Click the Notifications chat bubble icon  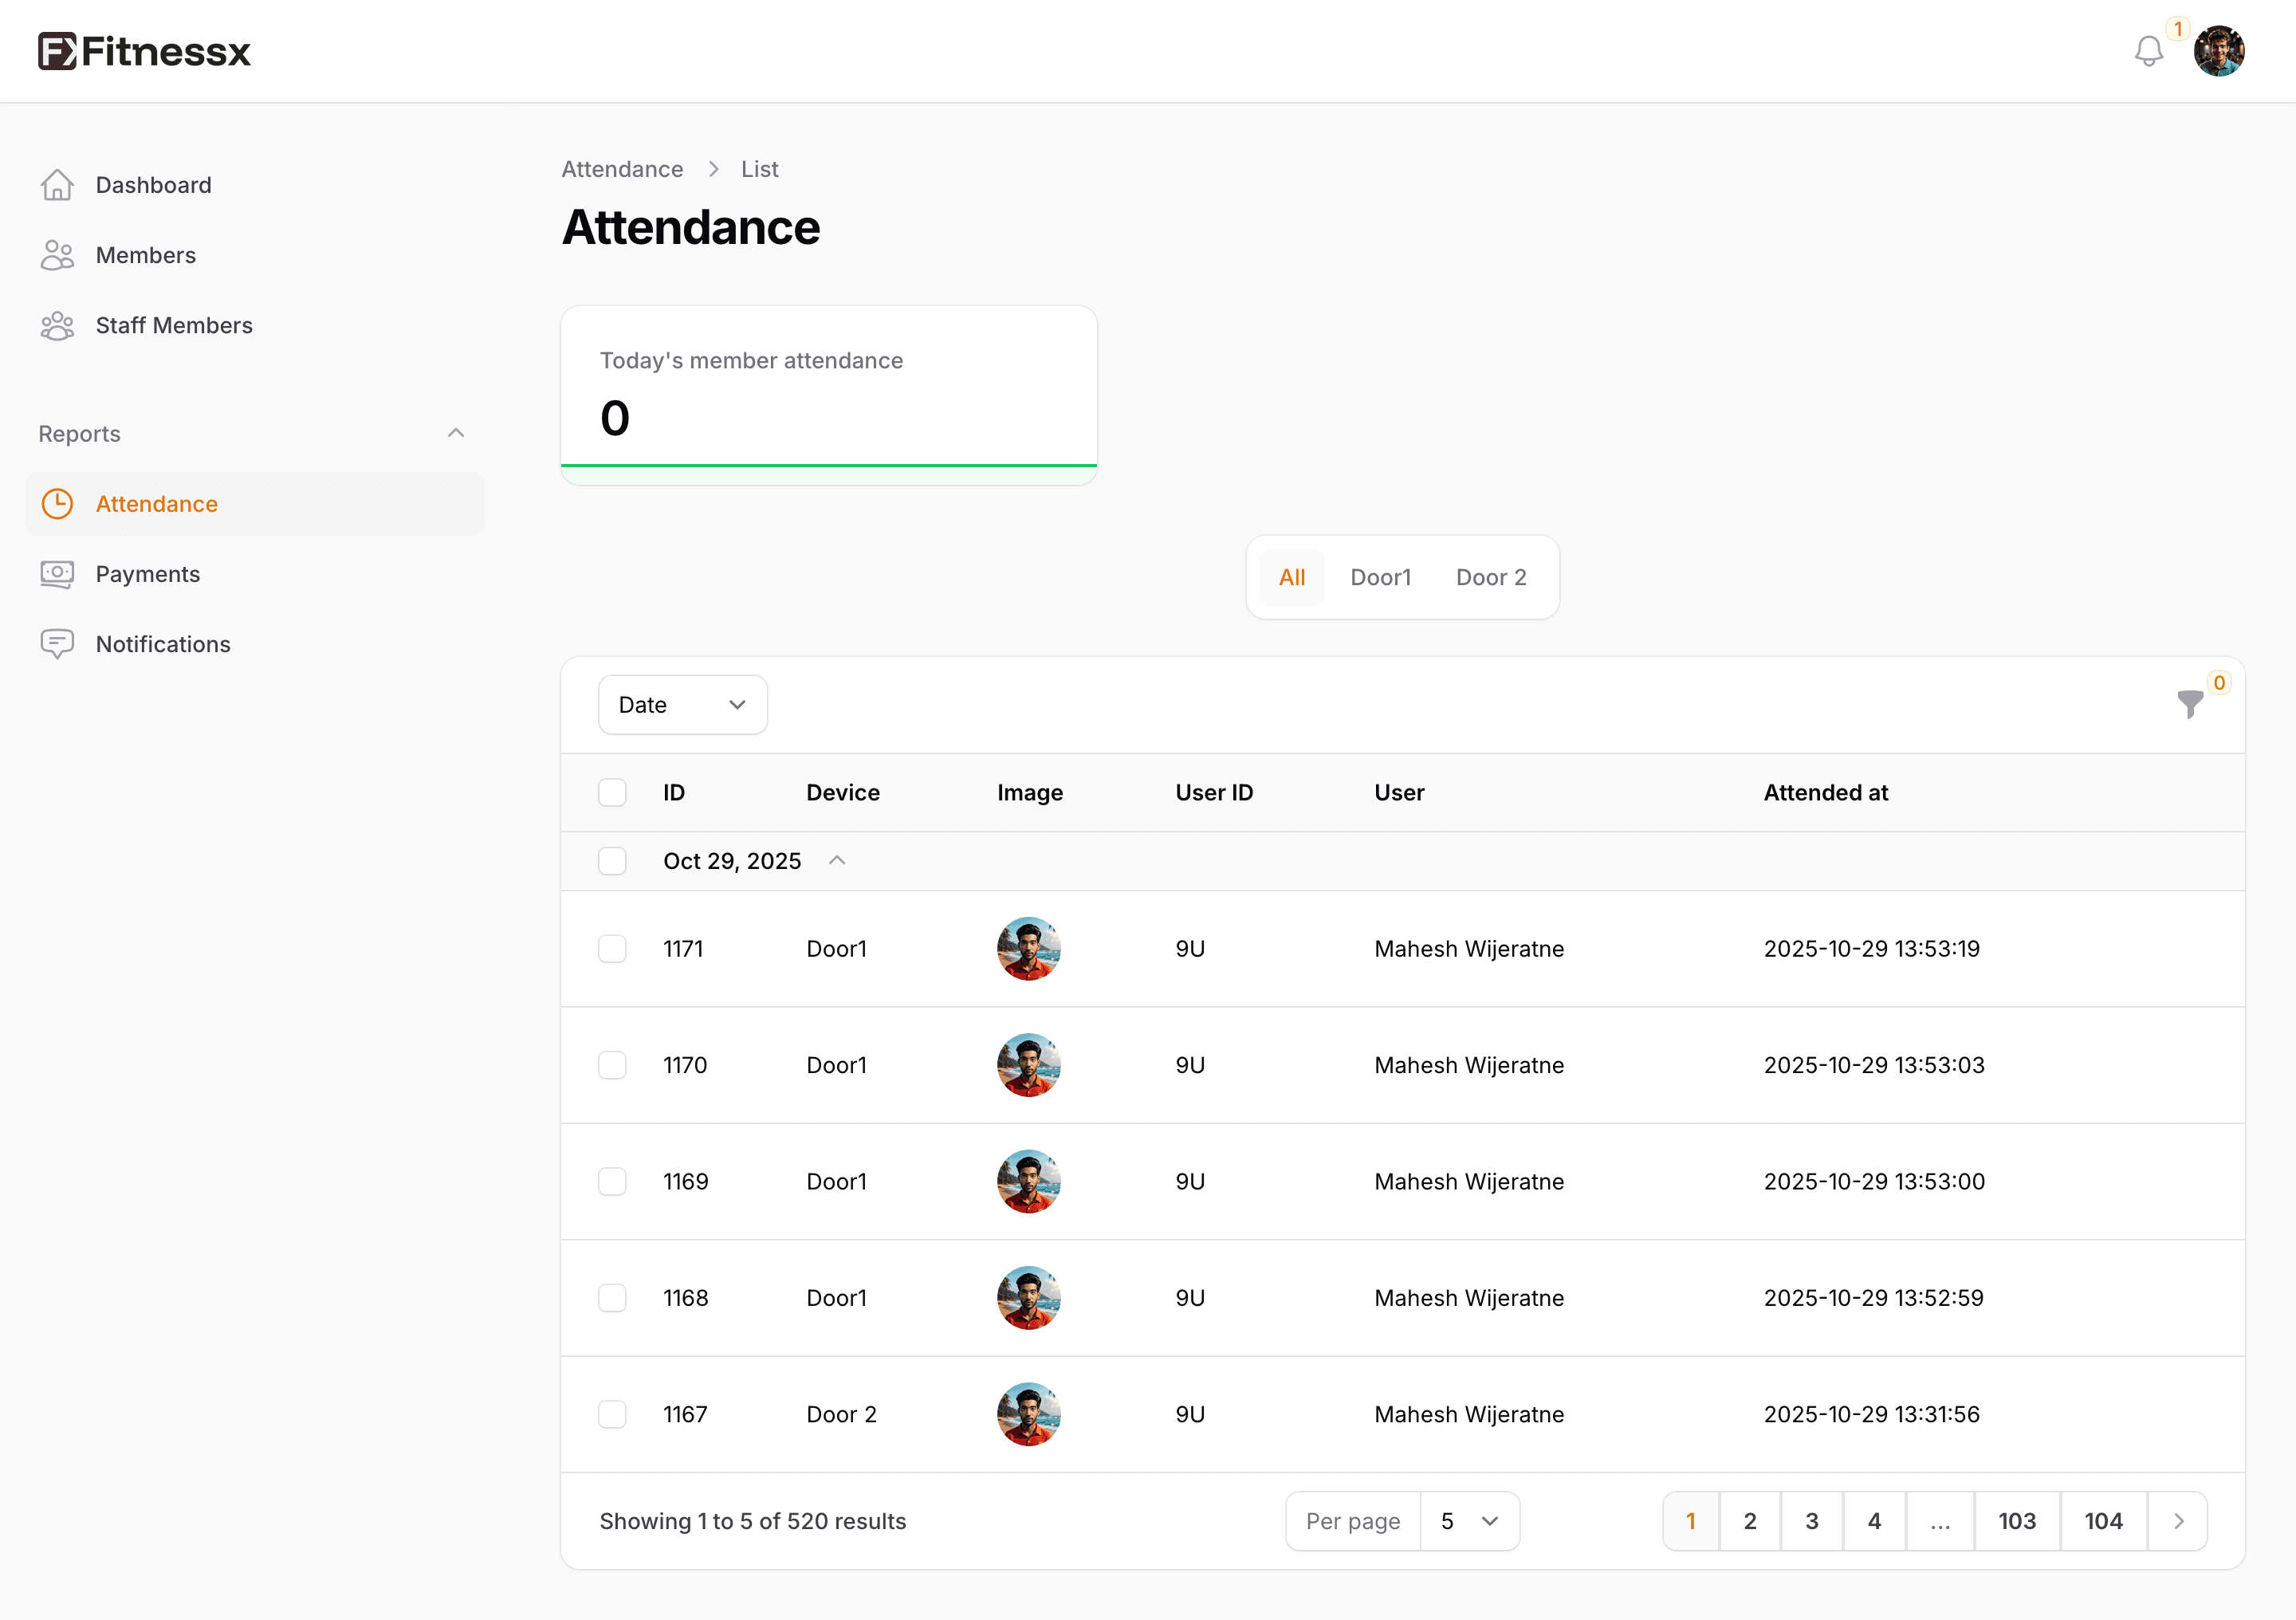point(57,644)
